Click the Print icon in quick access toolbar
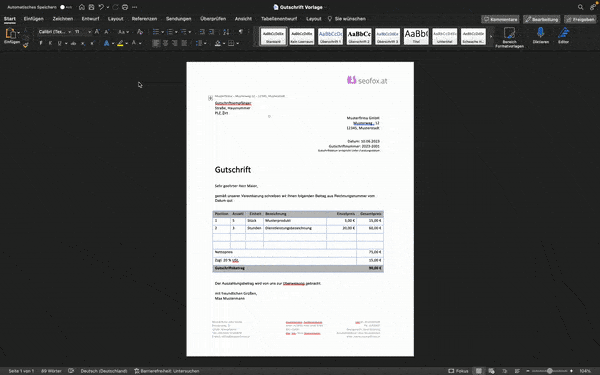 (x=125, y=7)
